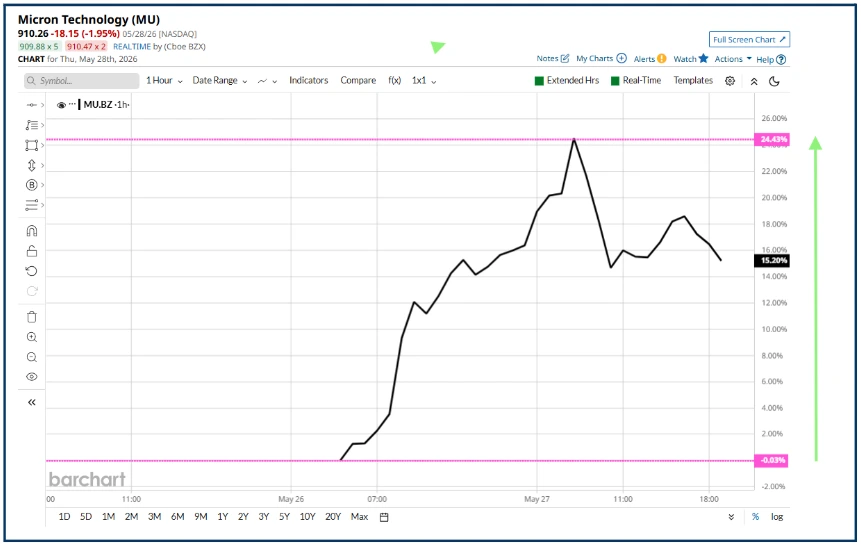The width and height of the screenshot is (861, 545).
Task: Toggle the lock drawings icon
Action: (x=32, y=251)
